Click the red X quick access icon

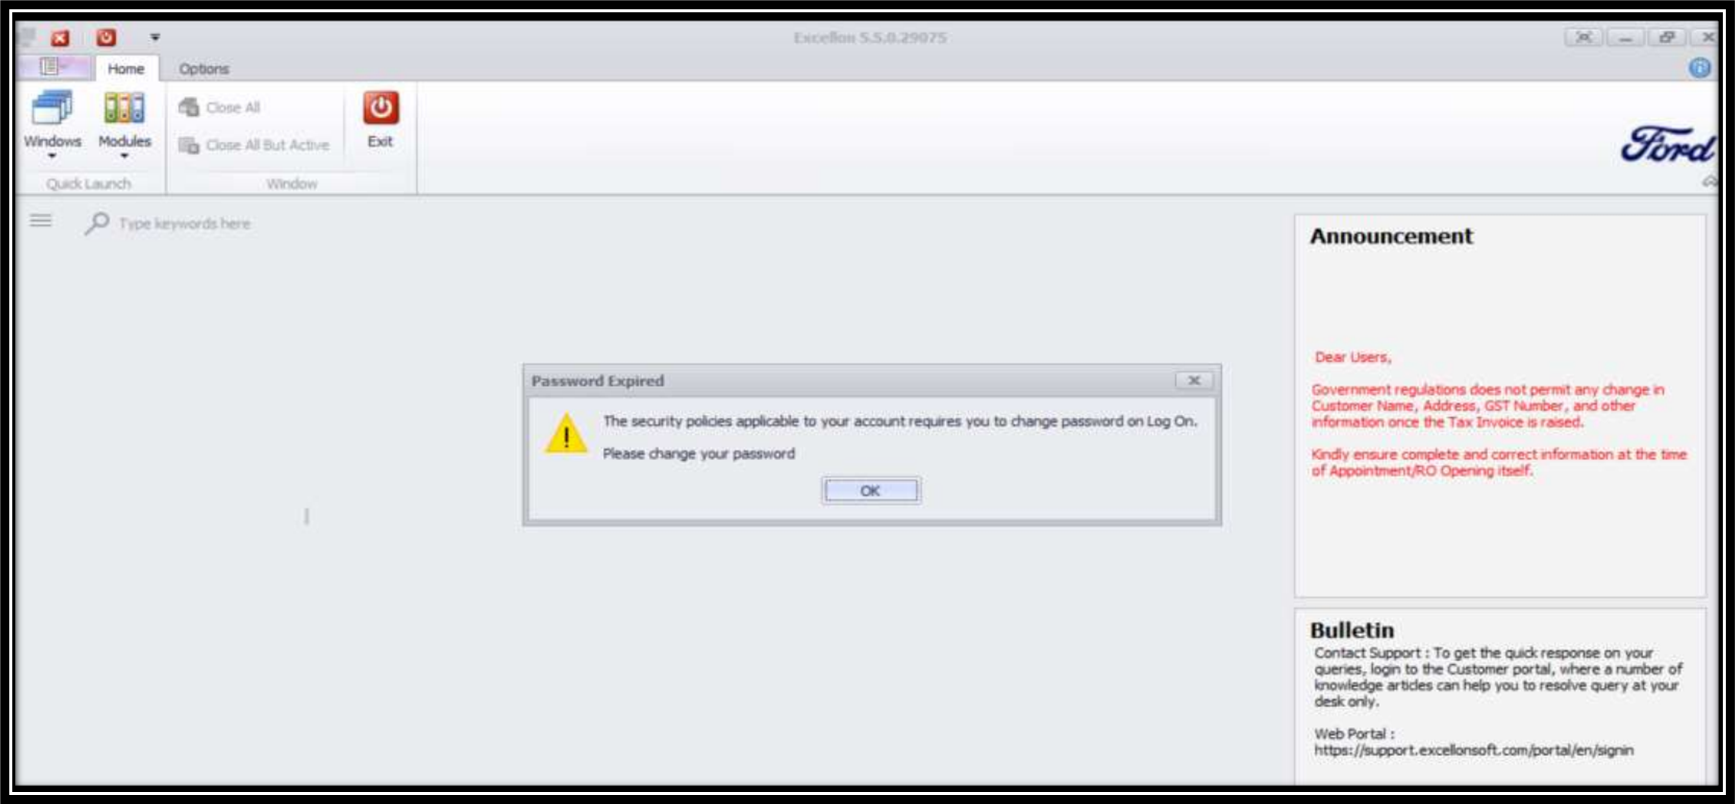click(60, 38)
